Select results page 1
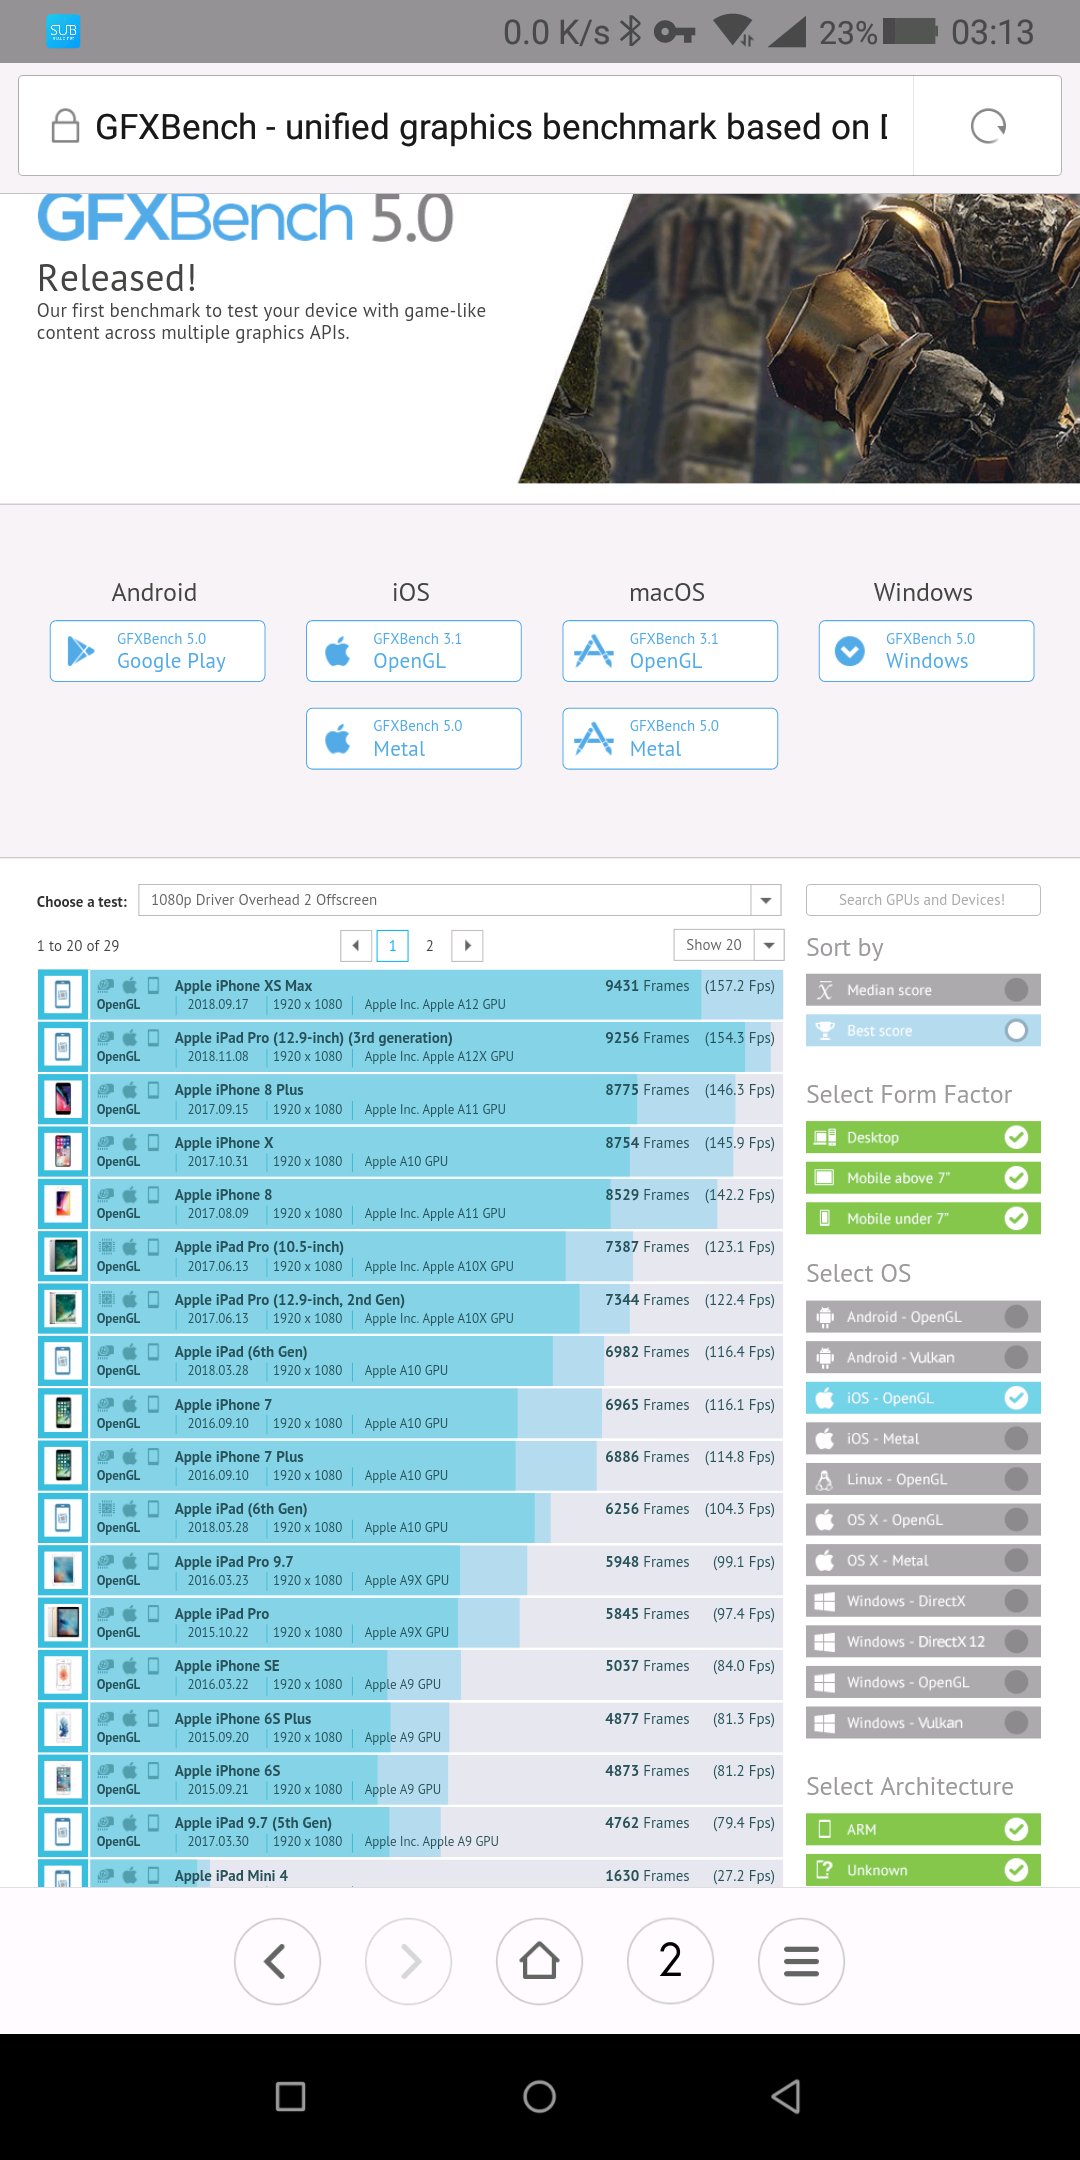1080x2160 pixels. 392,945
